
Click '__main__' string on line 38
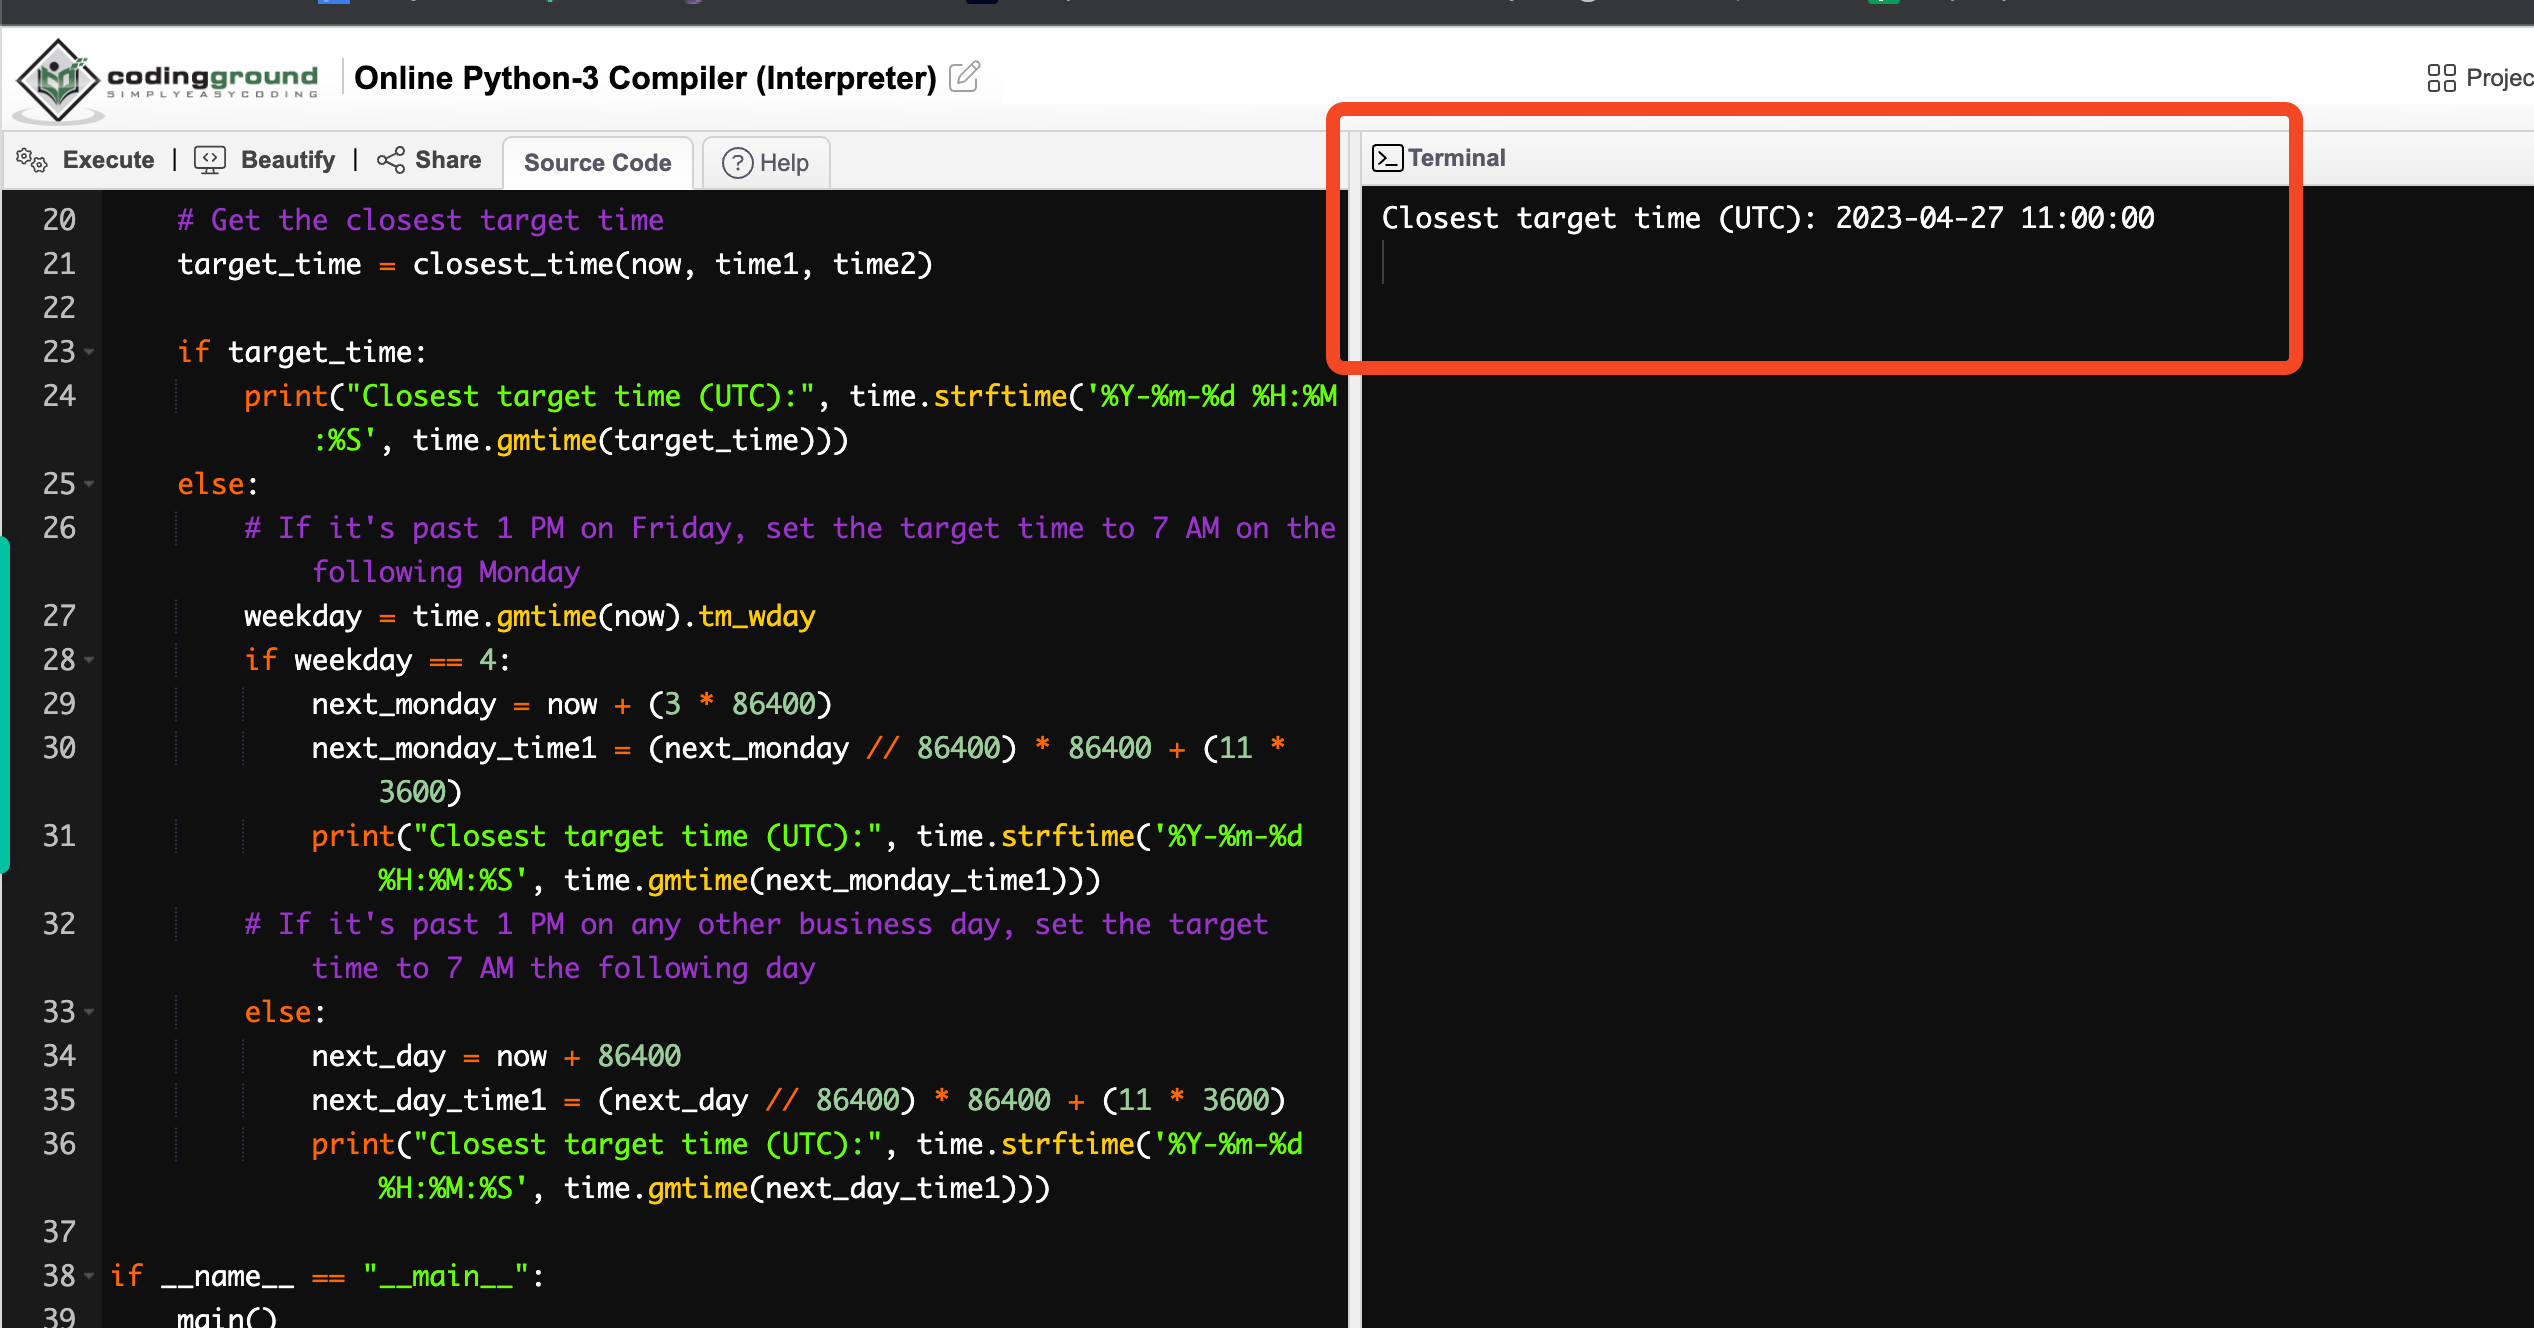(x=445, y=1276)
